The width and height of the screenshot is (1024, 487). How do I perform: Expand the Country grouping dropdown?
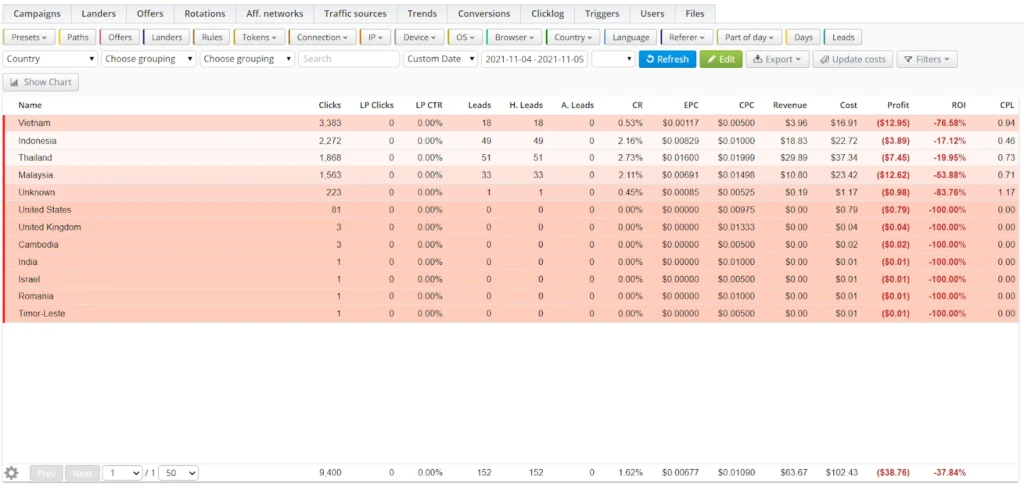(x=50, y=59)
